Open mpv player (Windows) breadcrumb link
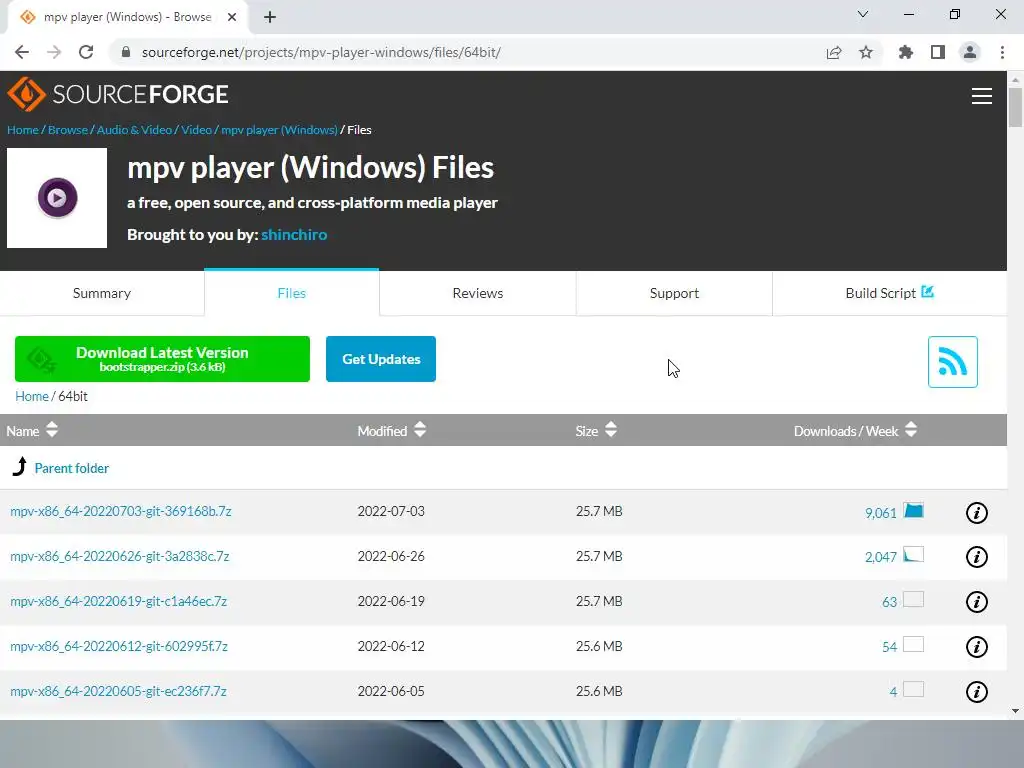 click(279, 130)
